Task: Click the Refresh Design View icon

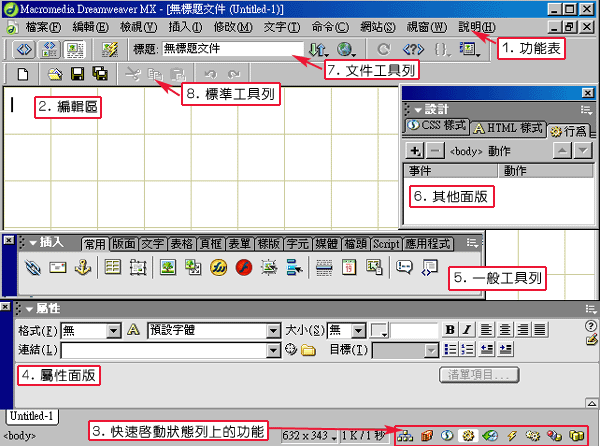Action: [384, 48]
